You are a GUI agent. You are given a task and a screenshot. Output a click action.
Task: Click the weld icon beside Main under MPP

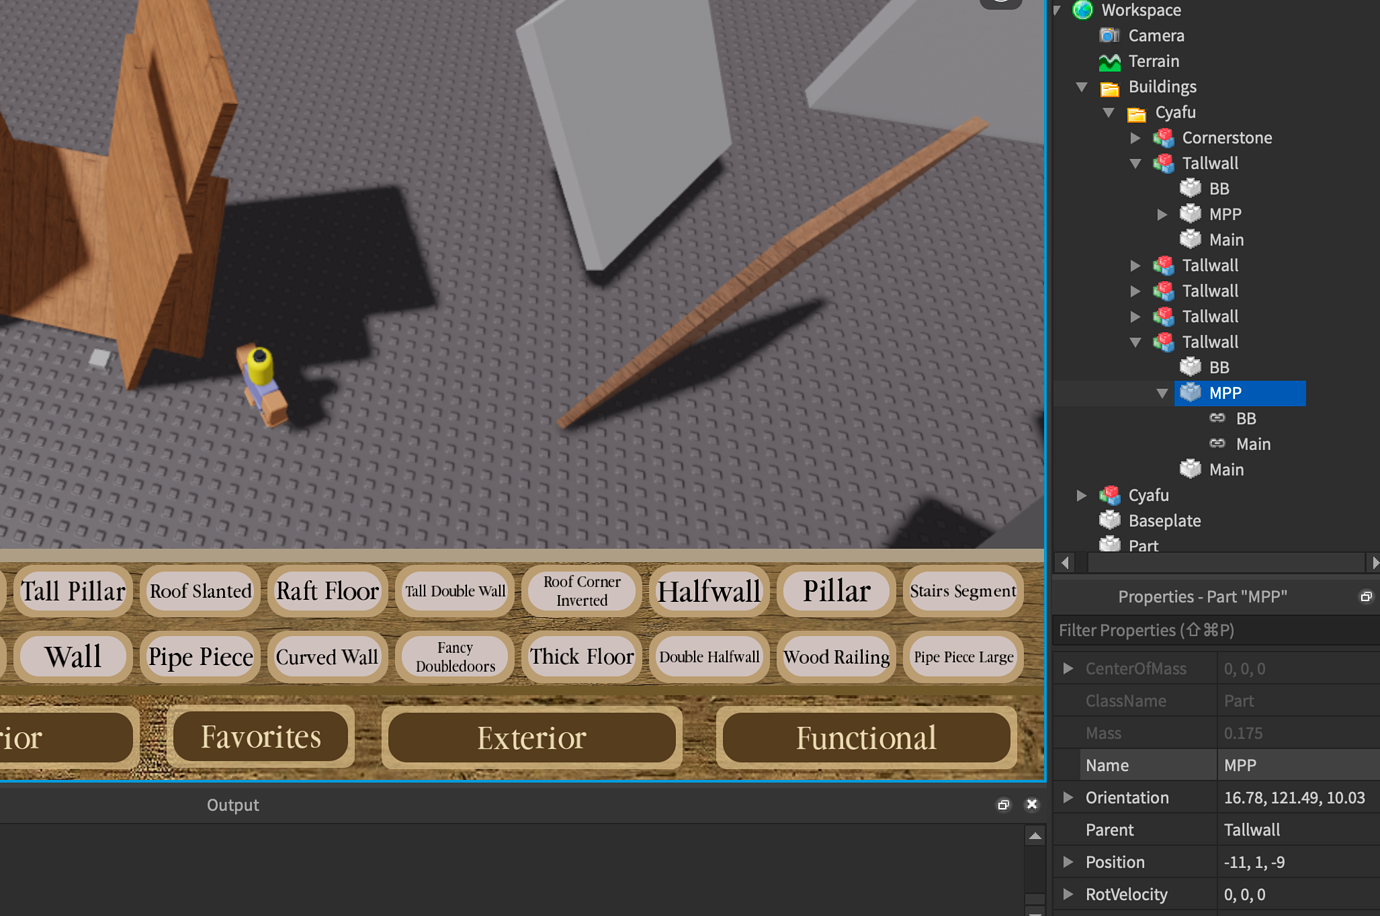click(1217, 444)
